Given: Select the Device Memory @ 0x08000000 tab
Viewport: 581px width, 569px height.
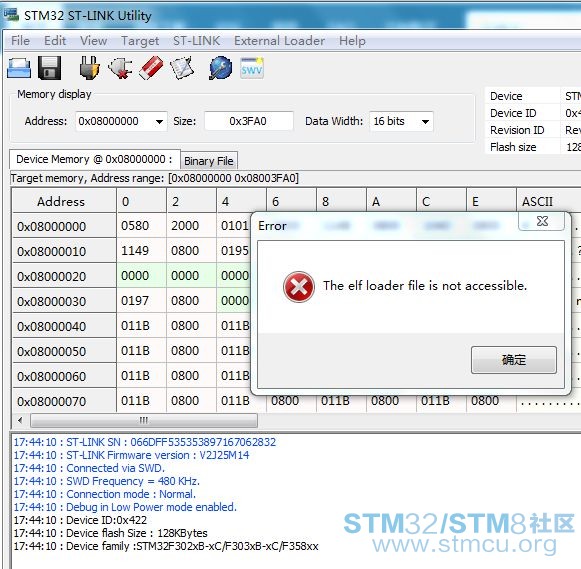Looking at the screenshot, I should tap(94, 159).
